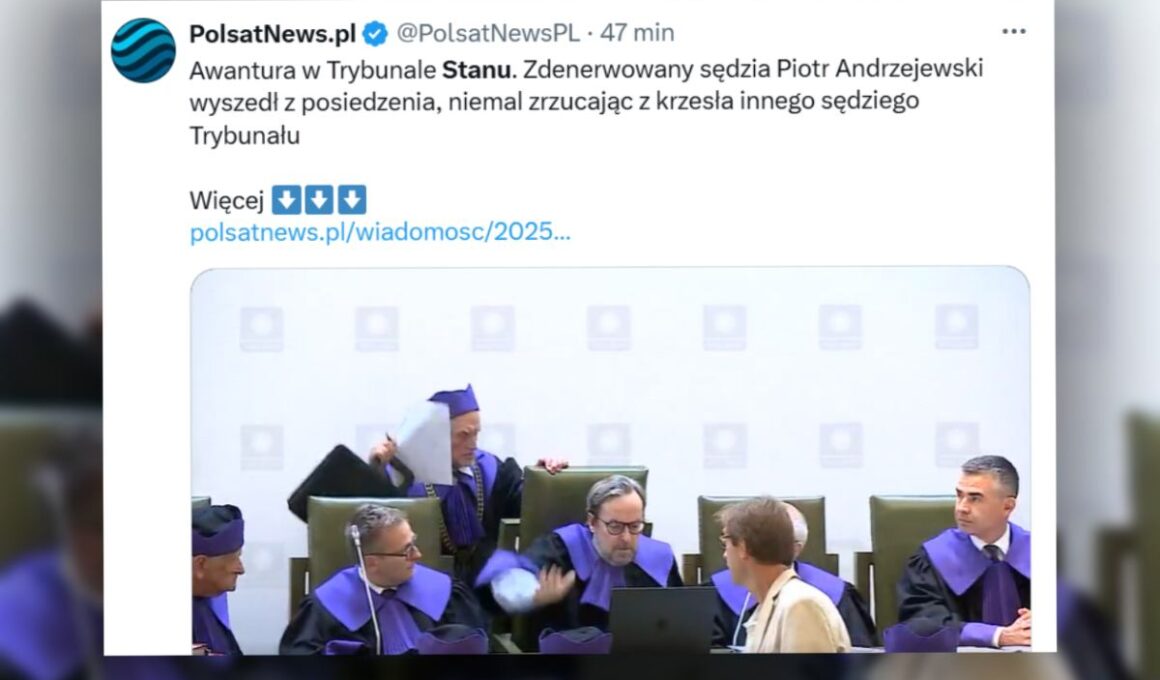The image size is (1160, 680).
Task: Click the first down-arrow emoji
Action: point(286,200)
